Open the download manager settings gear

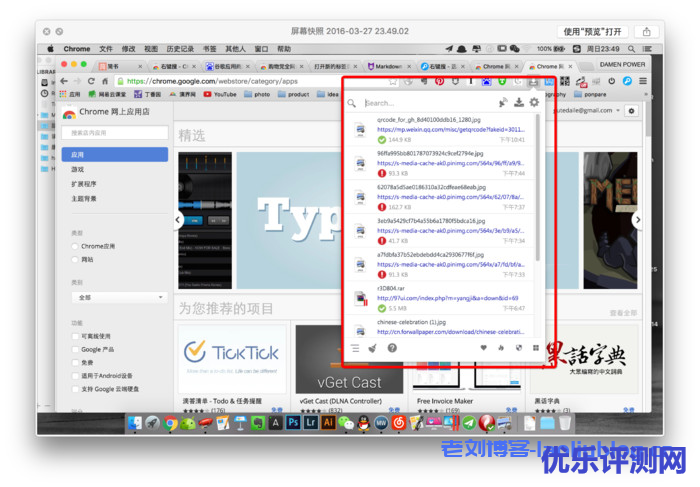click(x=534, y=103)
